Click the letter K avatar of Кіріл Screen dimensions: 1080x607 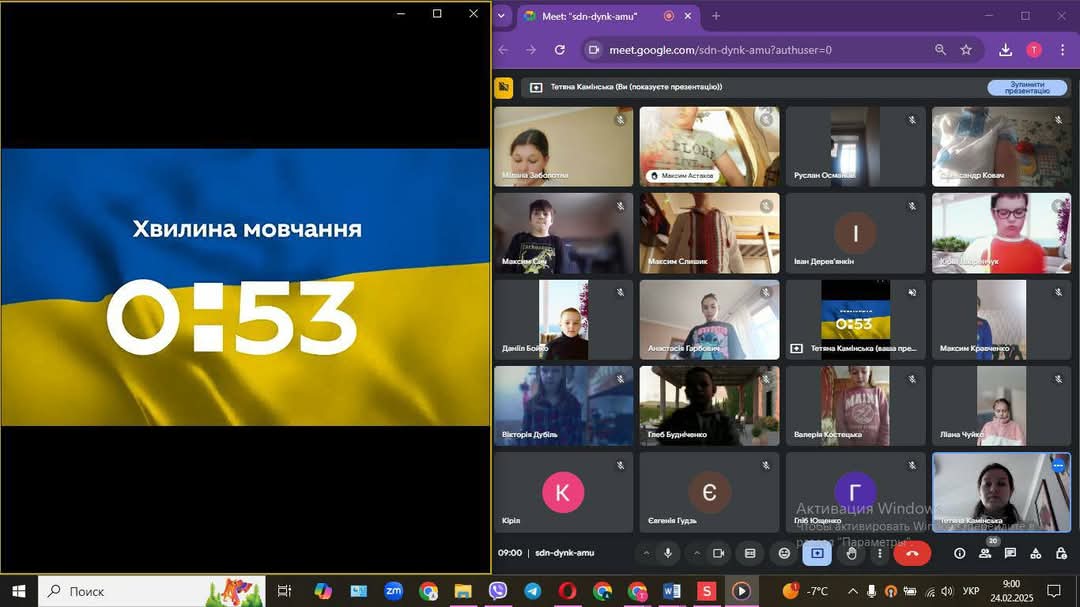point(563,492)
